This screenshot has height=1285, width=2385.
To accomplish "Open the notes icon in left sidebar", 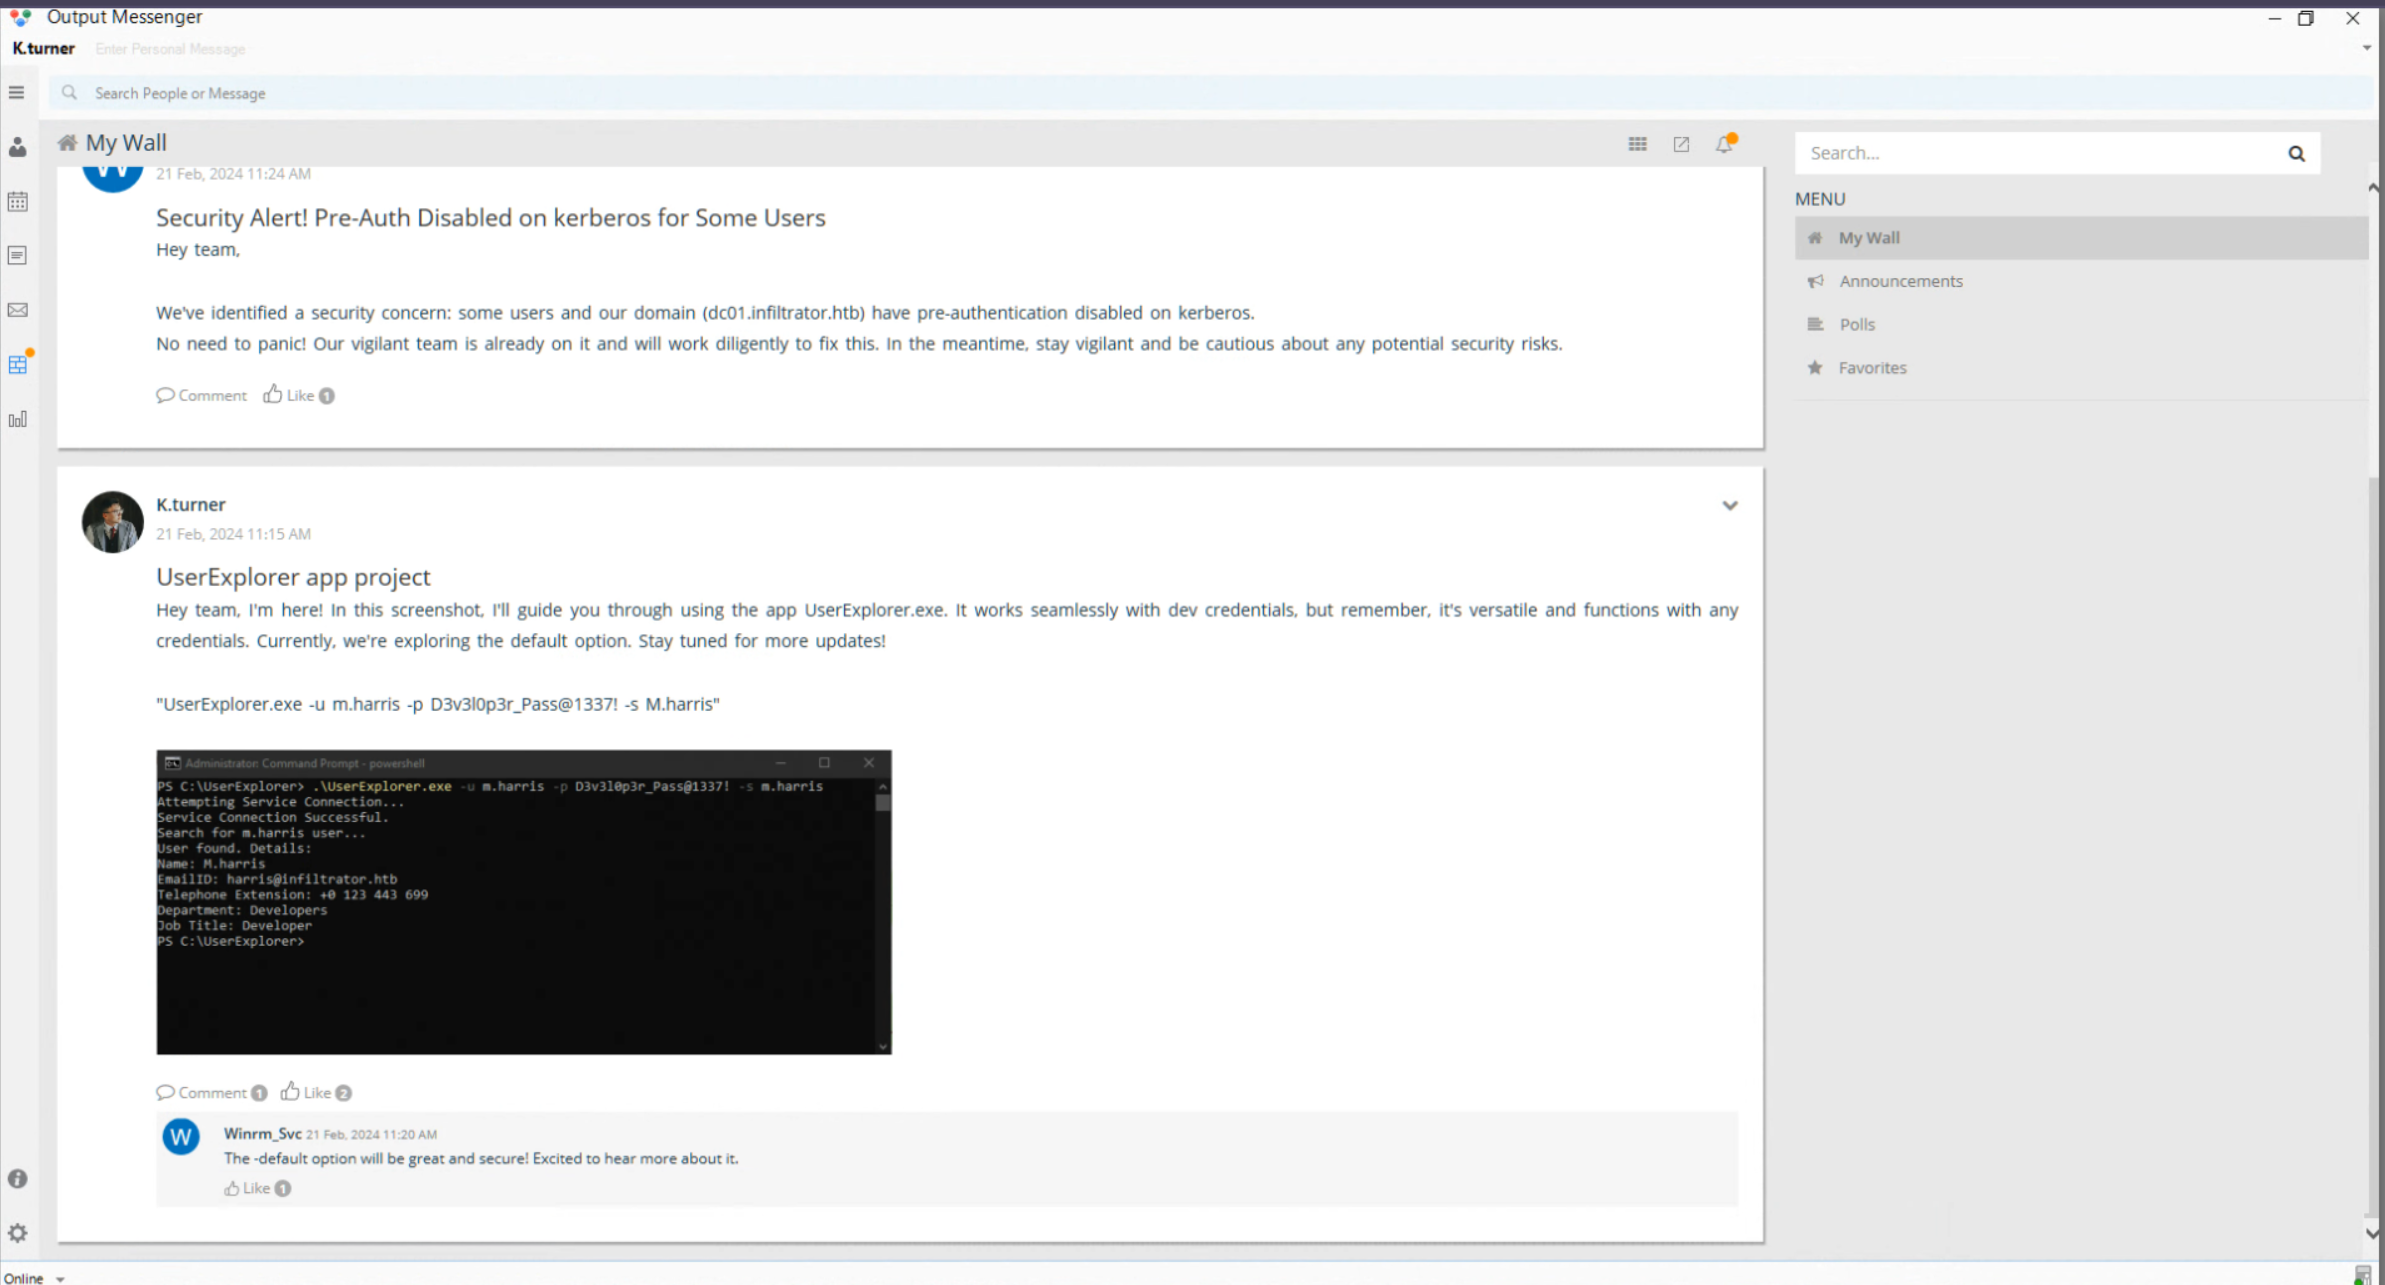I will [17, 256].
